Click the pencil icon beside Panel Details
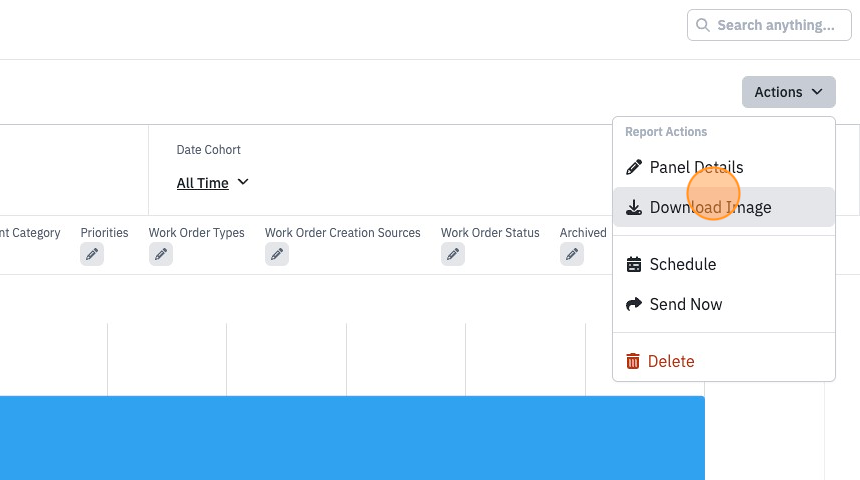 [x=633, y=167]
